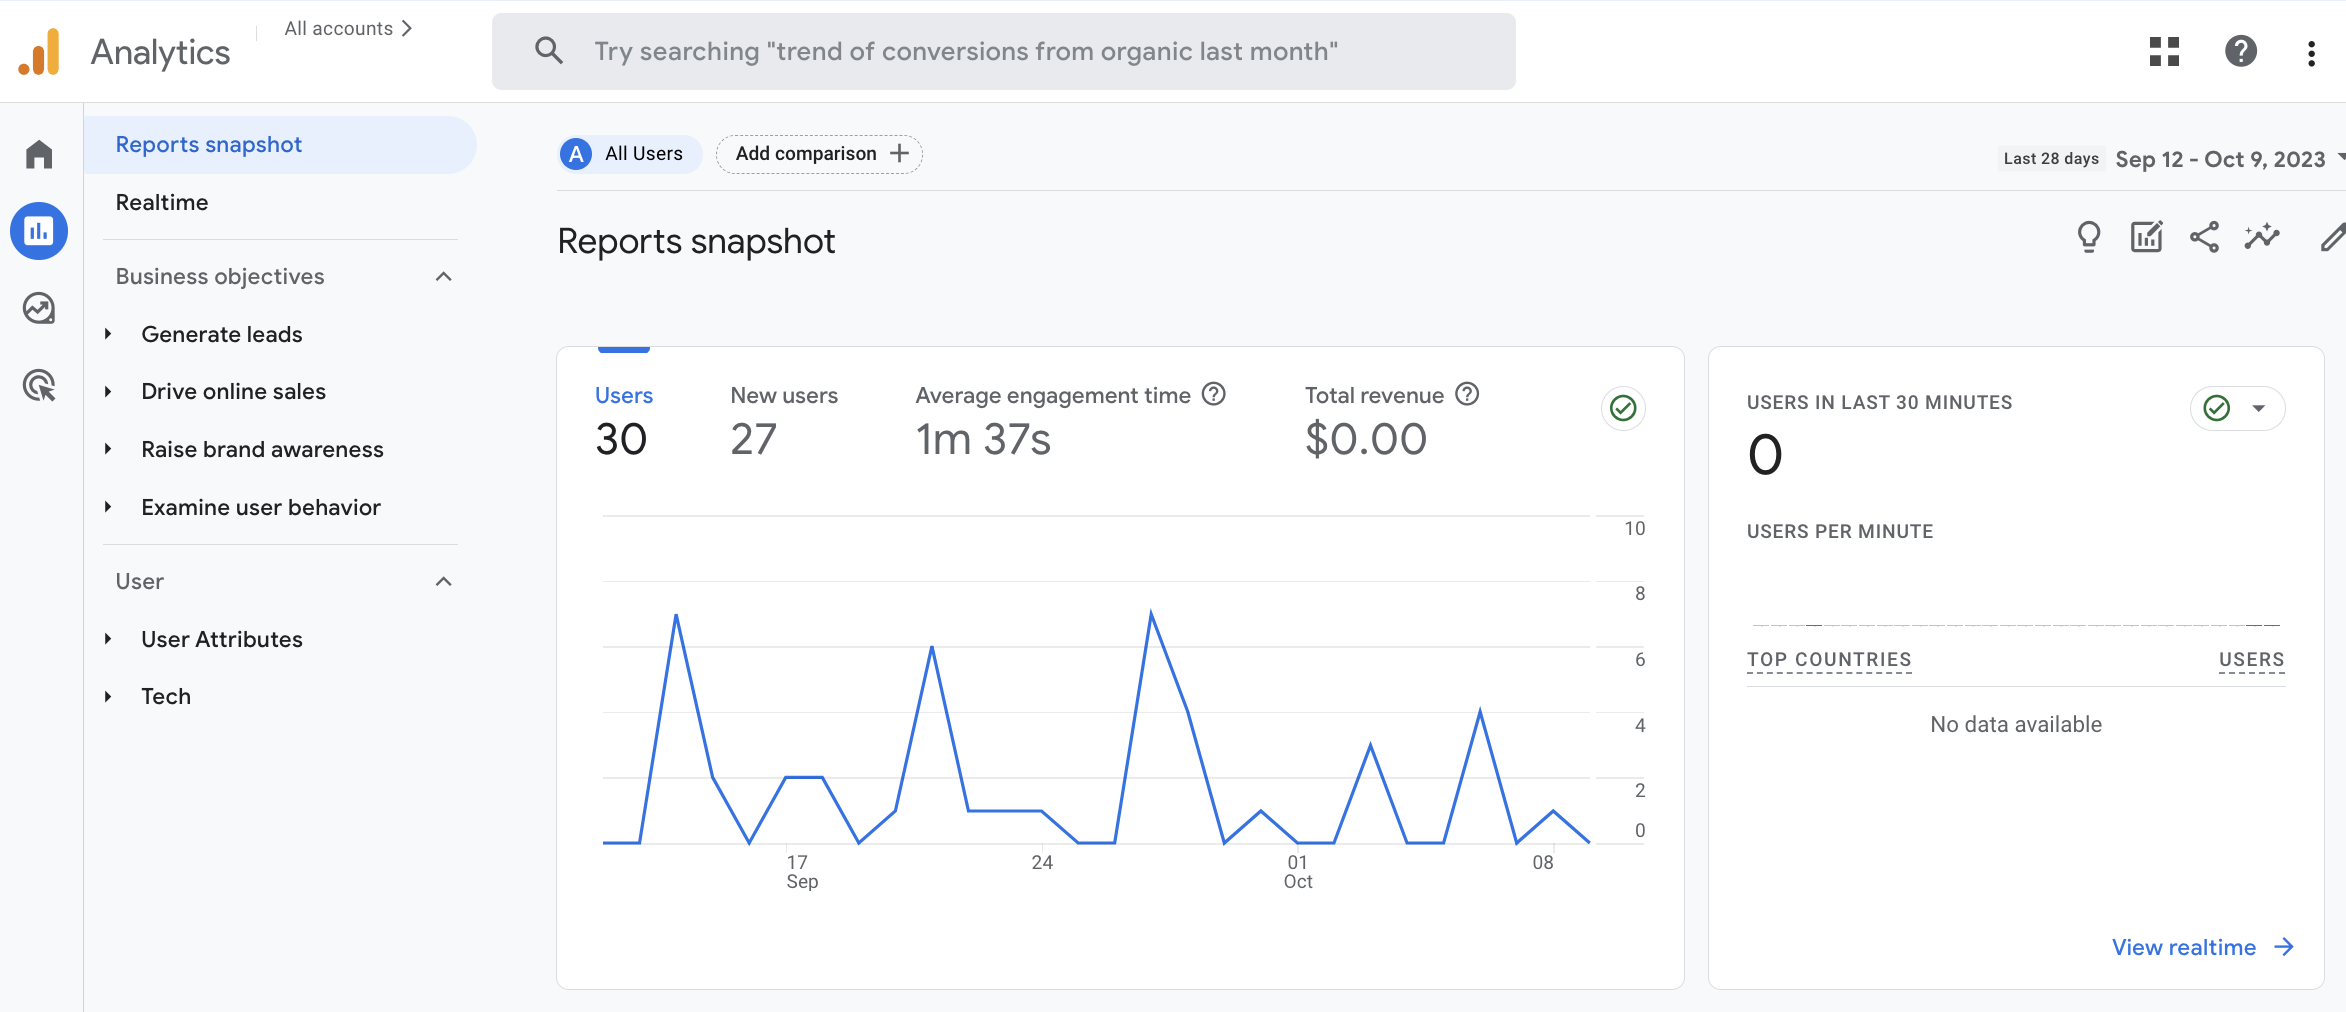
Task: Click TOP COUNTRIES column header
Action: [x=1829, y=659]
